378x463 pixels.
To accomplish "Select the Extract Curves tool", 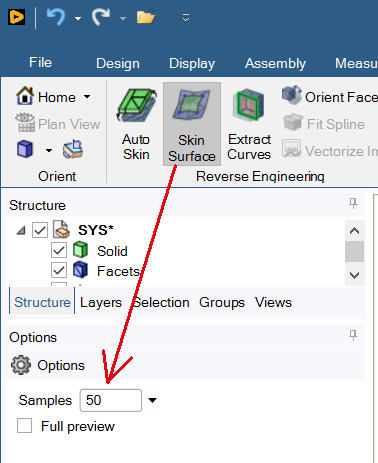I will (249, 124).
